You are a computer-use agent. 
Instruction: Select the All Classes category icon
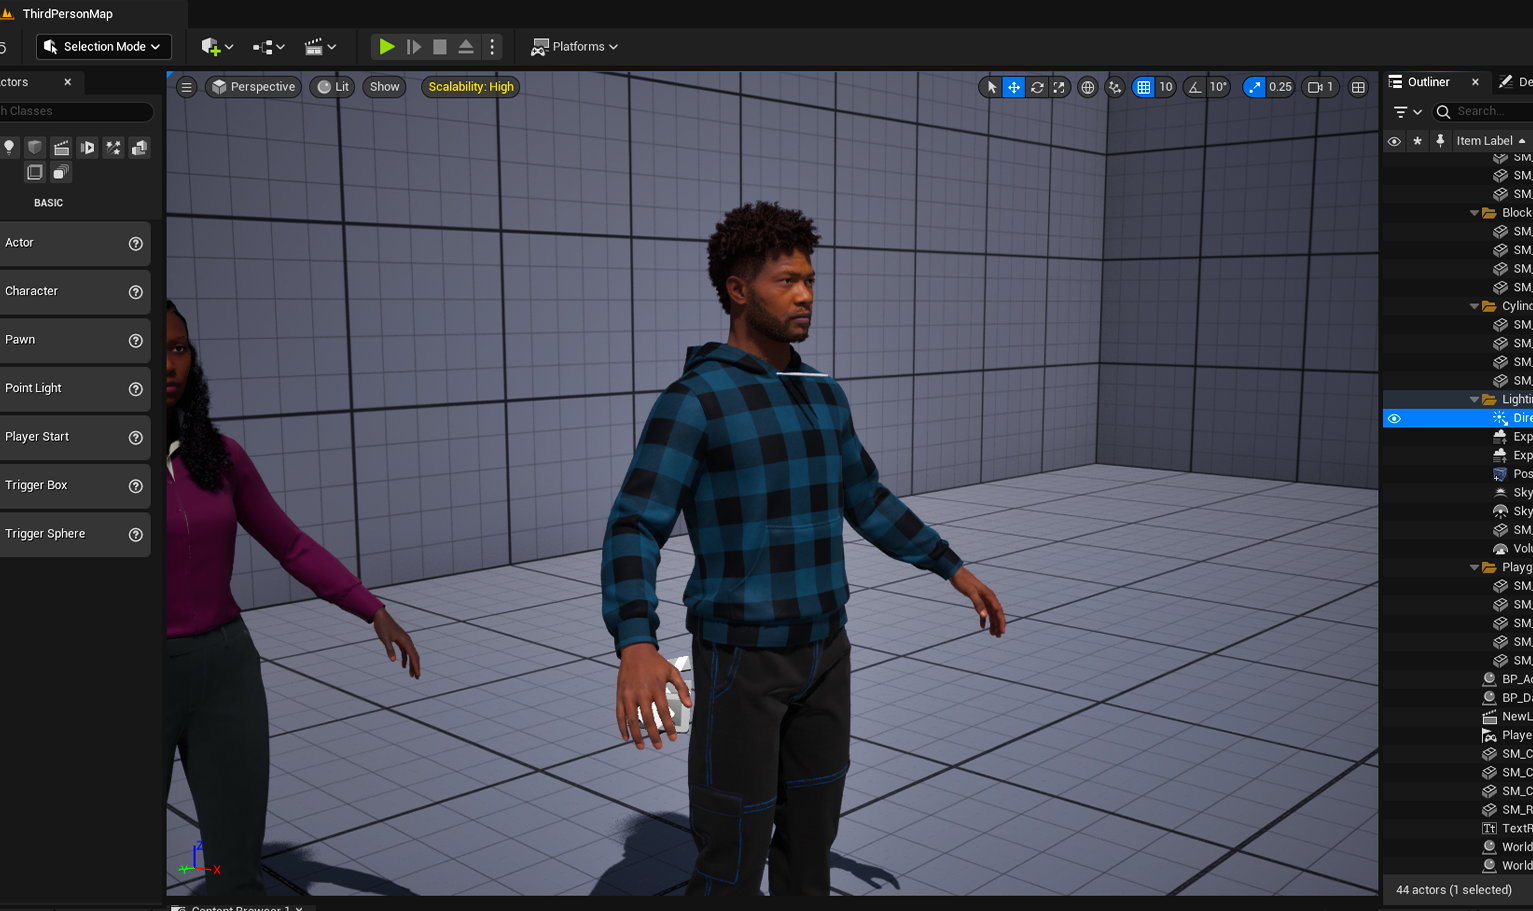[61, 172]
